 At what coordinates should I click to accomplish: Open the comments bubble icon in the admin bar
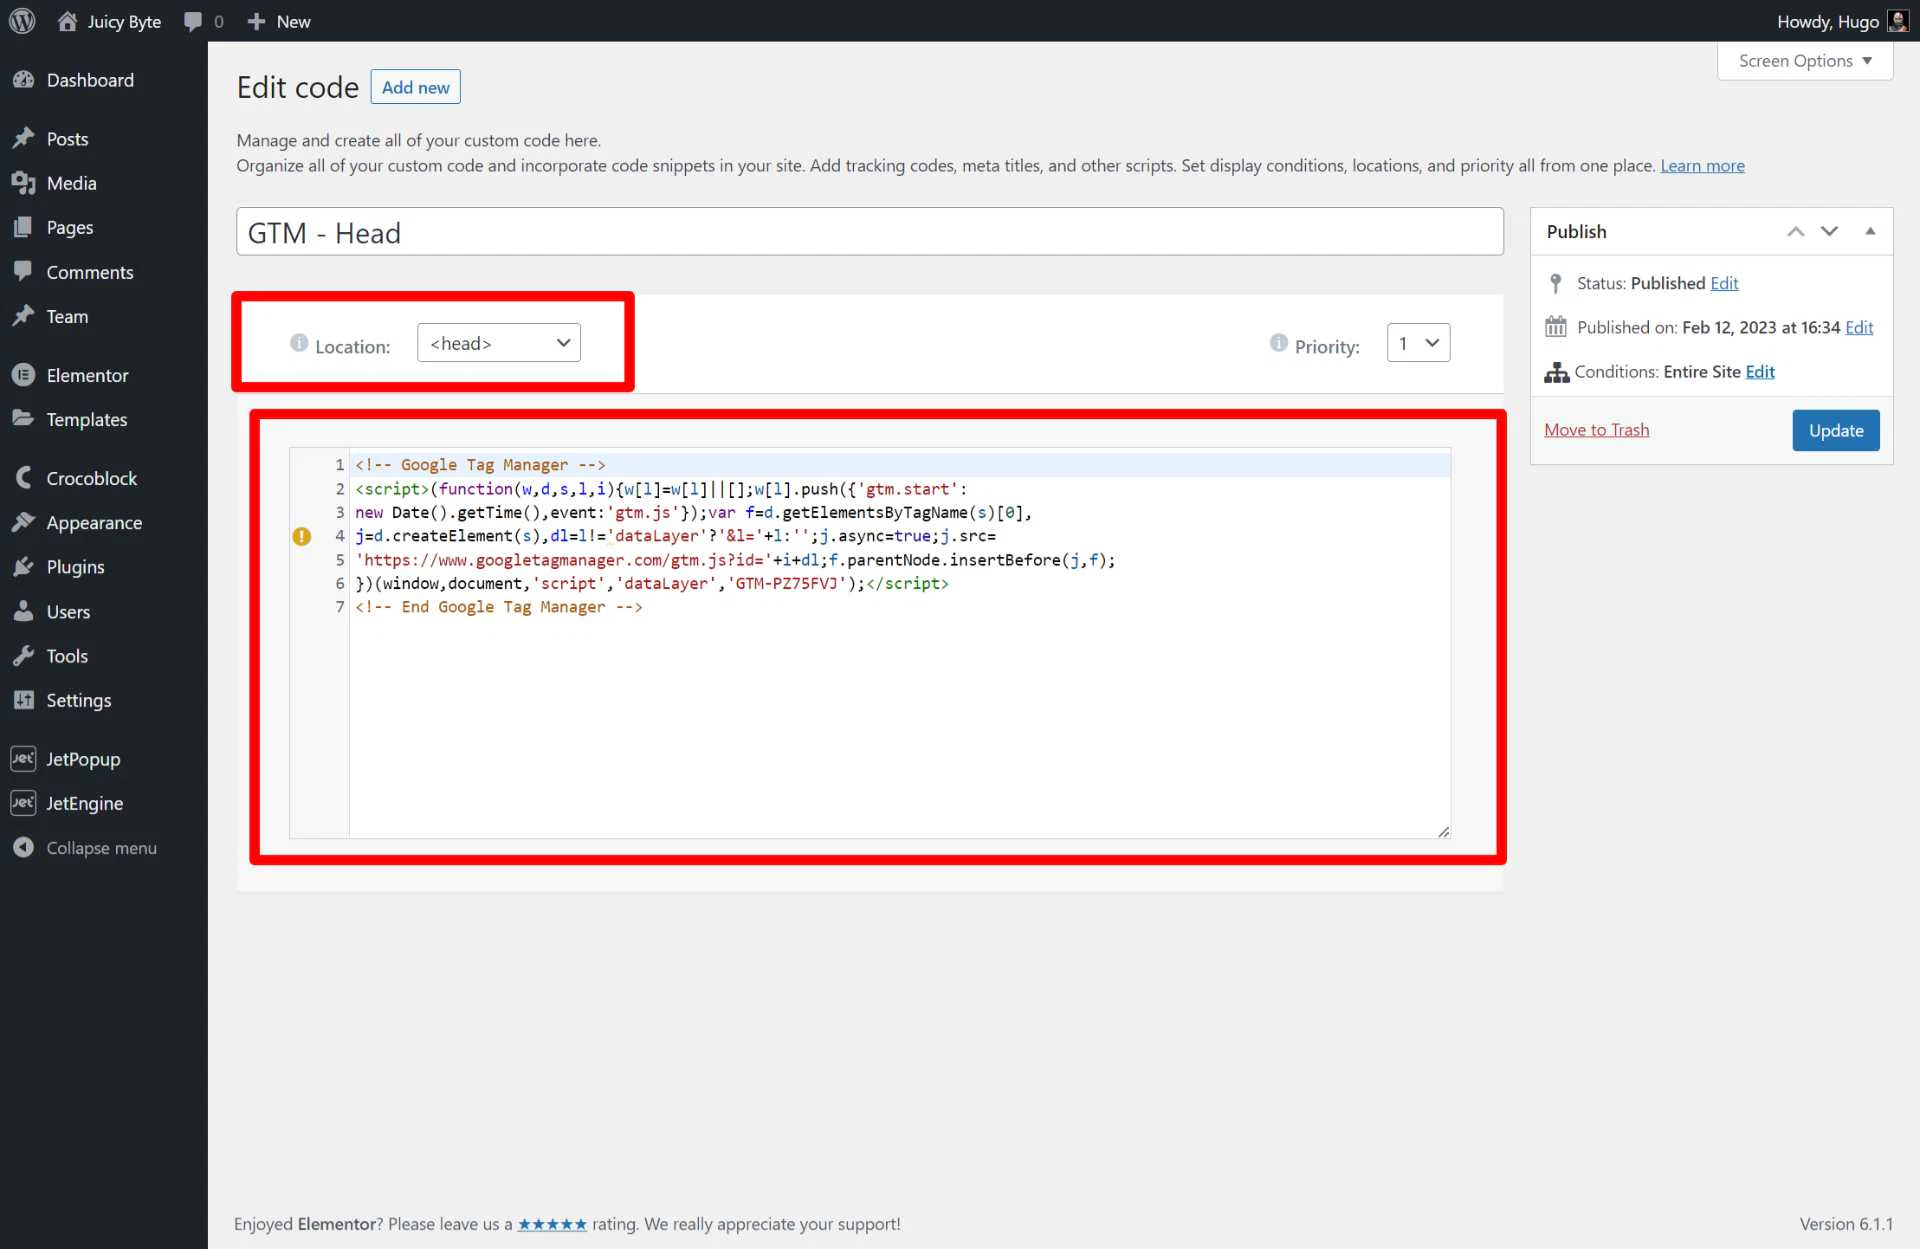(x=191, y=21)
